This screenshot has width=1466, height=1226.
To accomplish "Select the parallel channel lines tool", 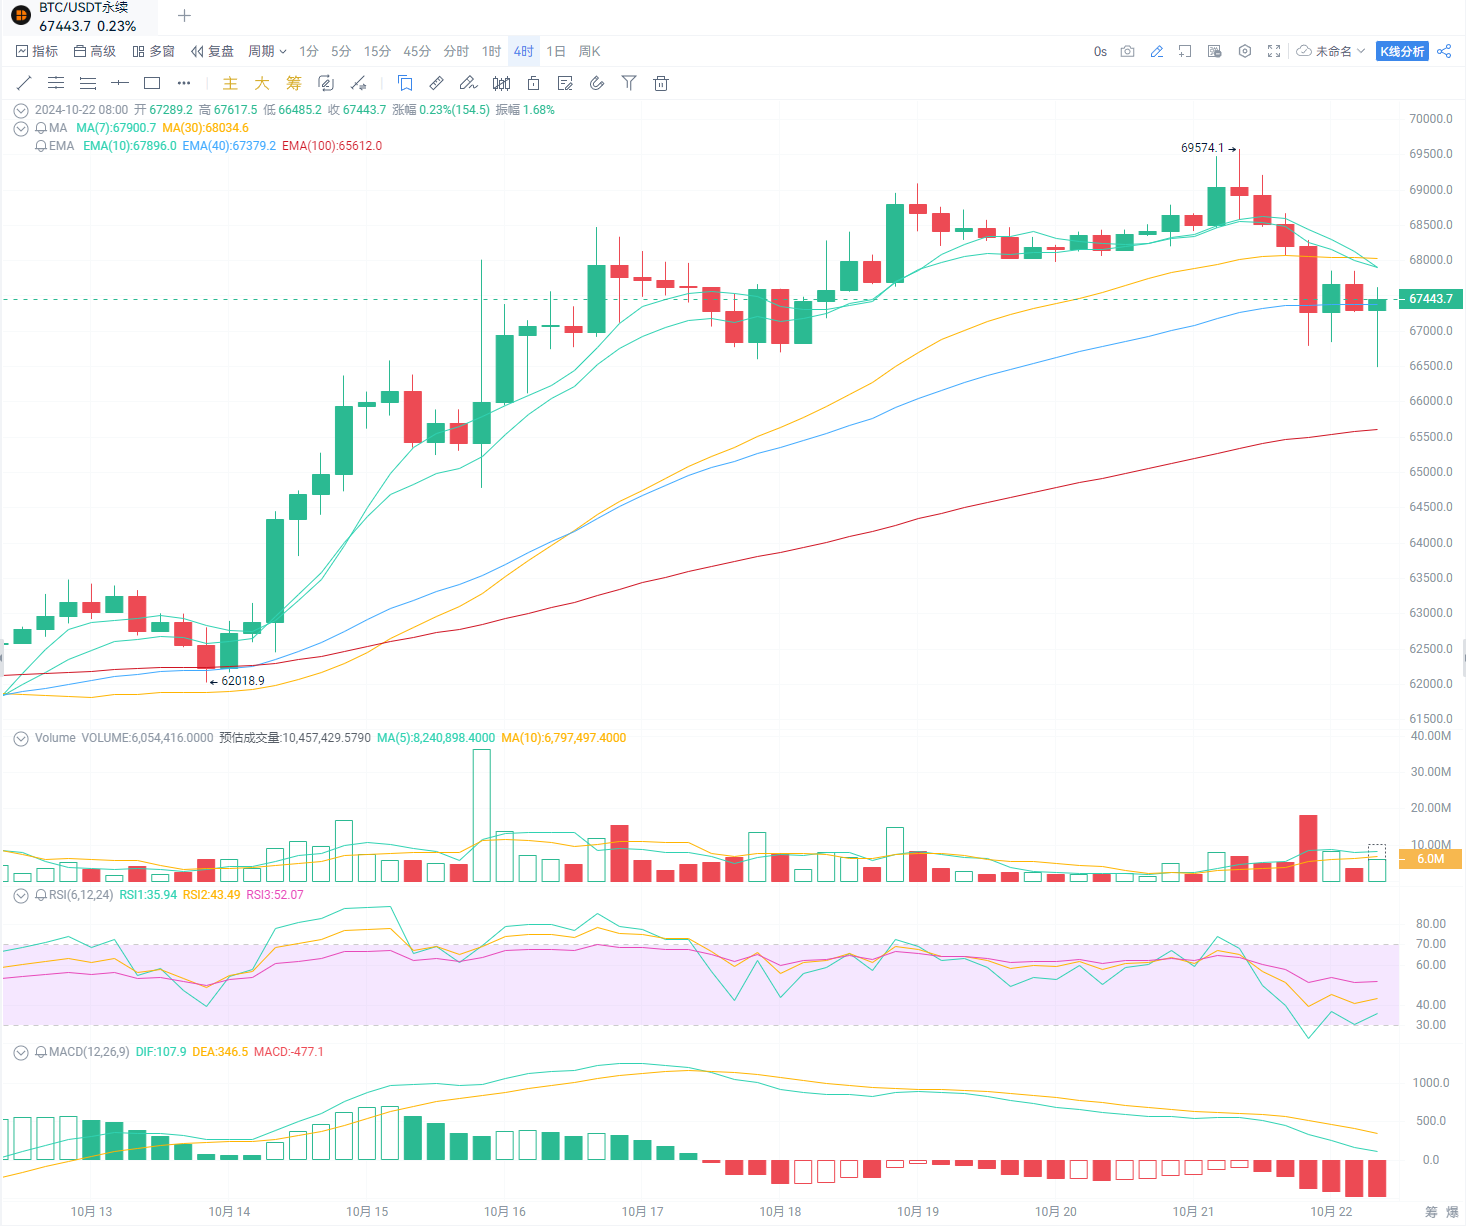I will click(x=56, y=83).
